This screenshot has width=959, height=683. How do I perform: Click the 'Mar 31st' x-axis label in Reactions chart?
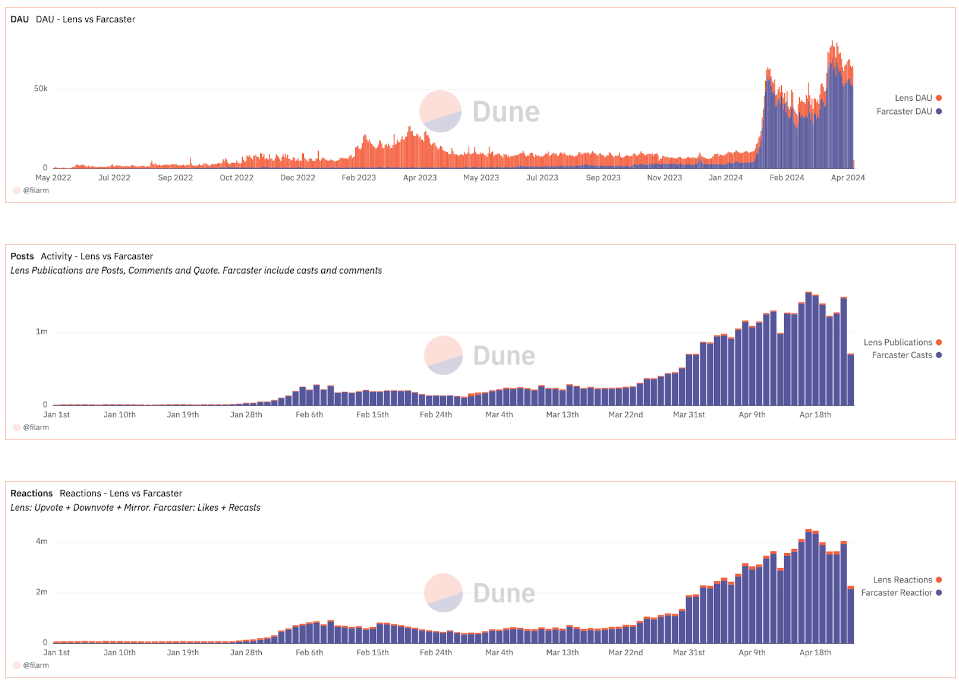click(x=689, y=652)
